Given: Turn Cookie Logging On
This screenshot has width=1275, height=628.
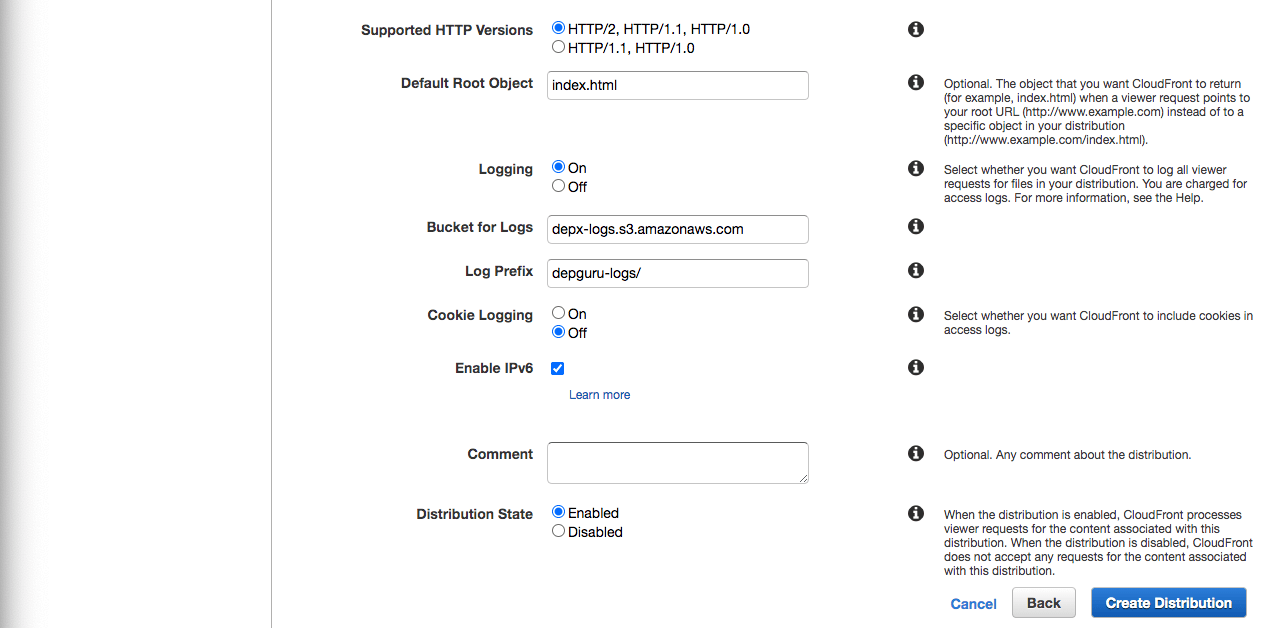Looking at the screenshot, I should tap(559, 313).
